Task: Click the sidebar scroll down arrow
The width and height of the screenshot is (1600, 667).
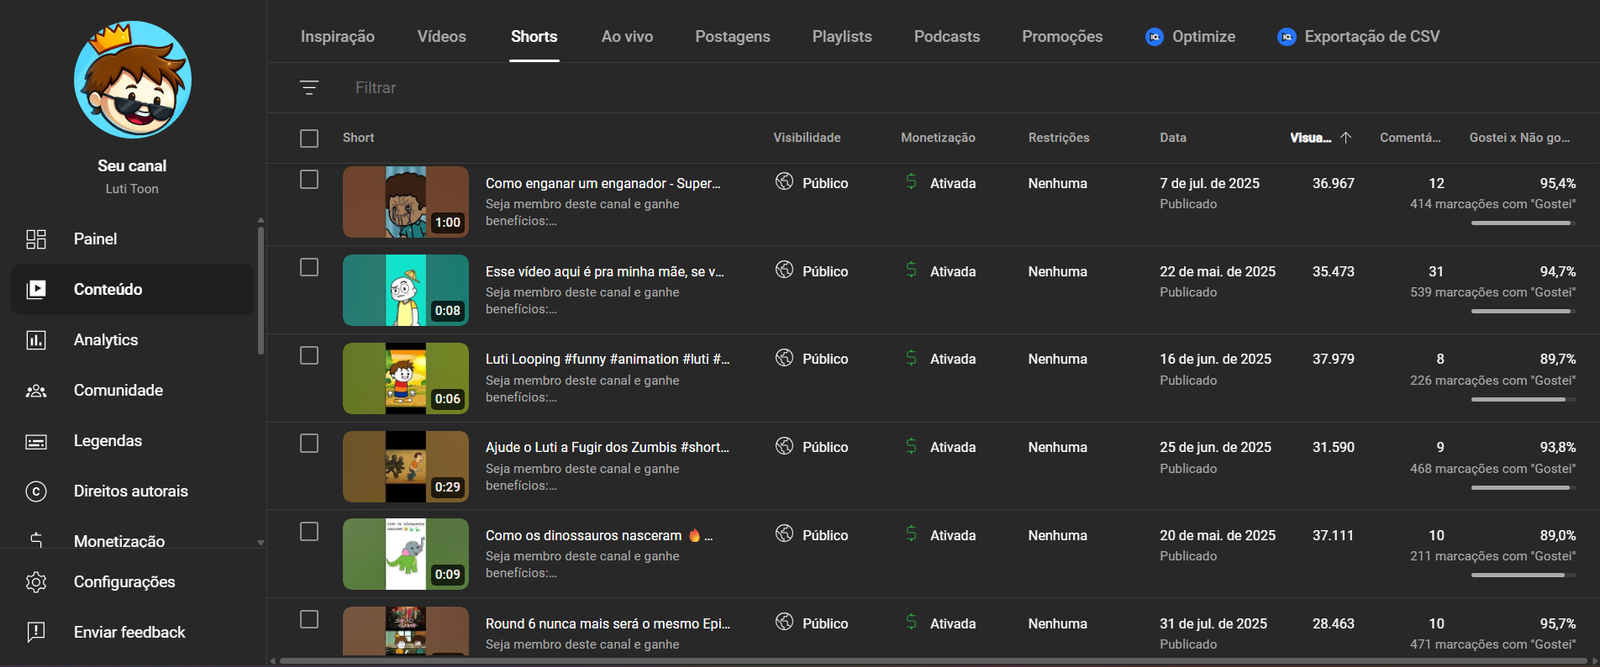Action: point(260,543)
